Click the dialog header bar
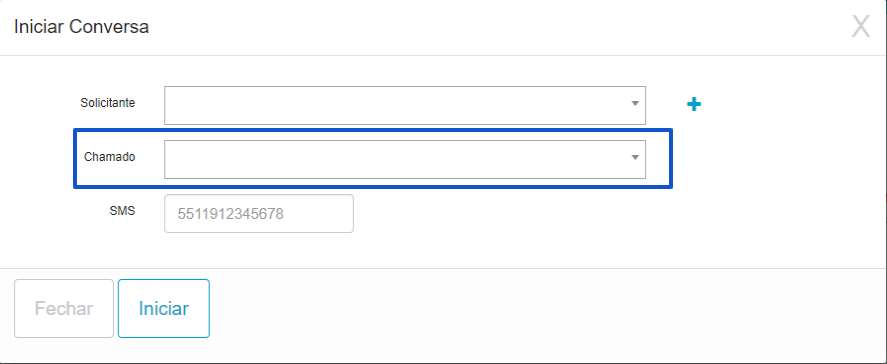Viewport: 887px width, 364px height. [x=444, y=28]
